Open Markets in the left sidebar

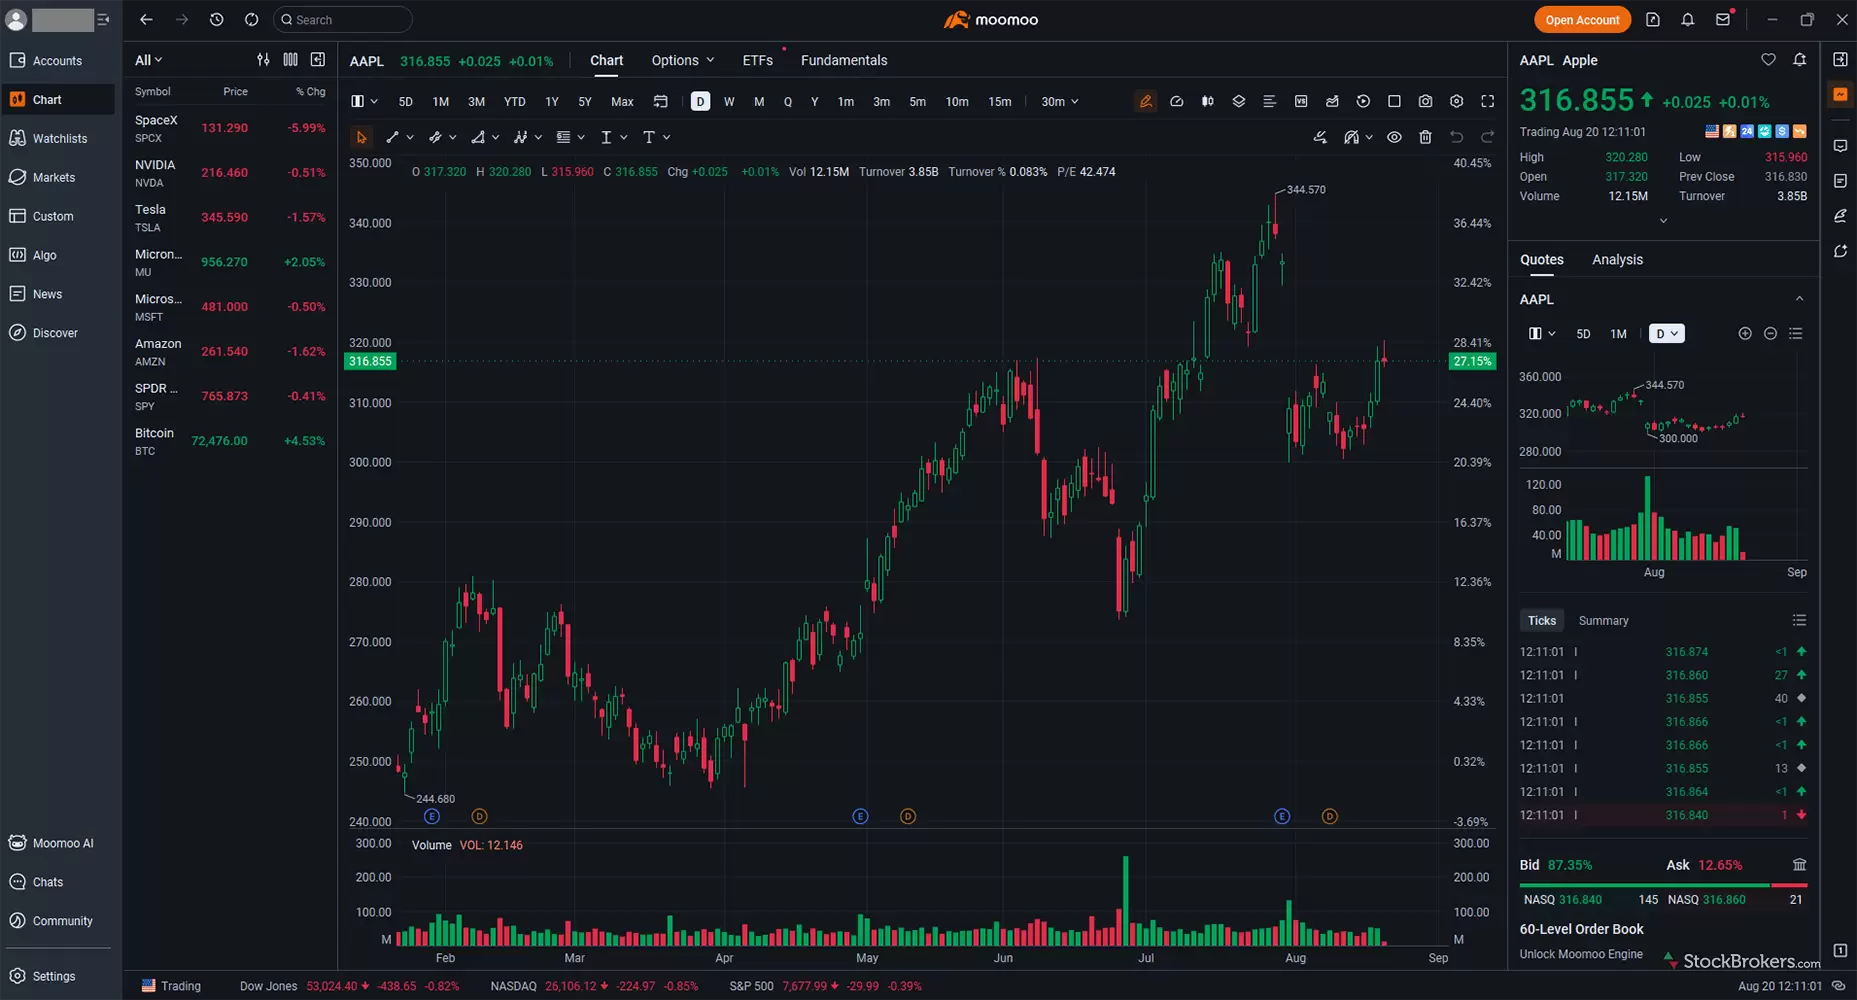(60, 177)
